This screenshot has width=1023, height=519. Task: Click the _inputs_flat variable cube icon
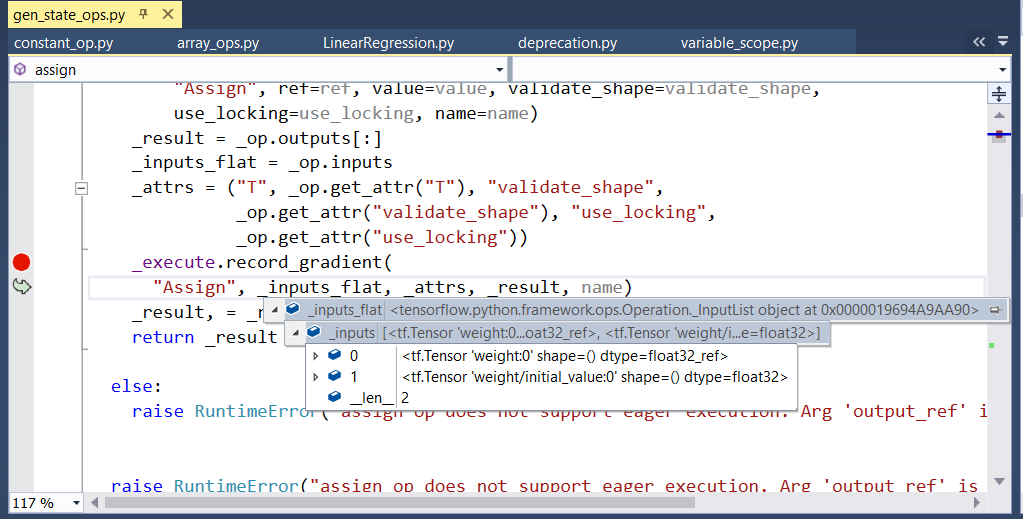[x=292, y=309]
